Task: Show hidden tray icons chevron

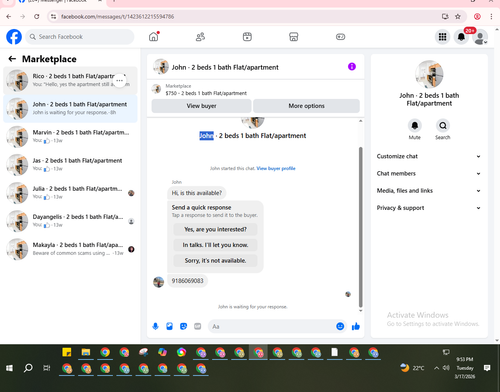Action: point(436,368)
